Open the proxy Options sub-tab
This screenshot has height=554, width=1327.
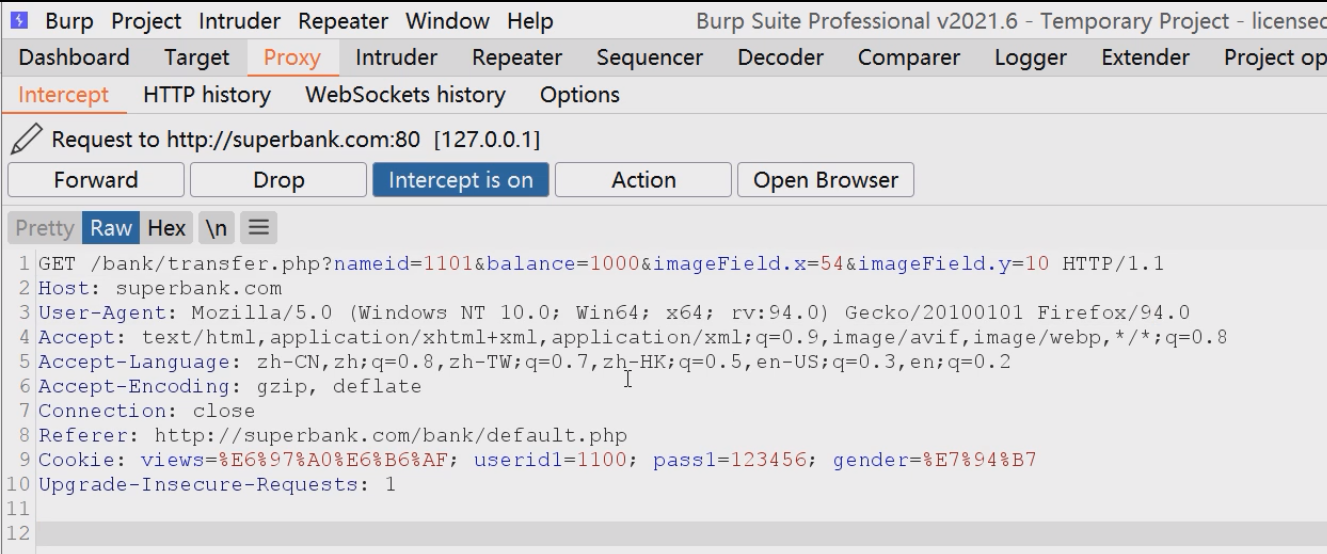click(x=580, y=95)
